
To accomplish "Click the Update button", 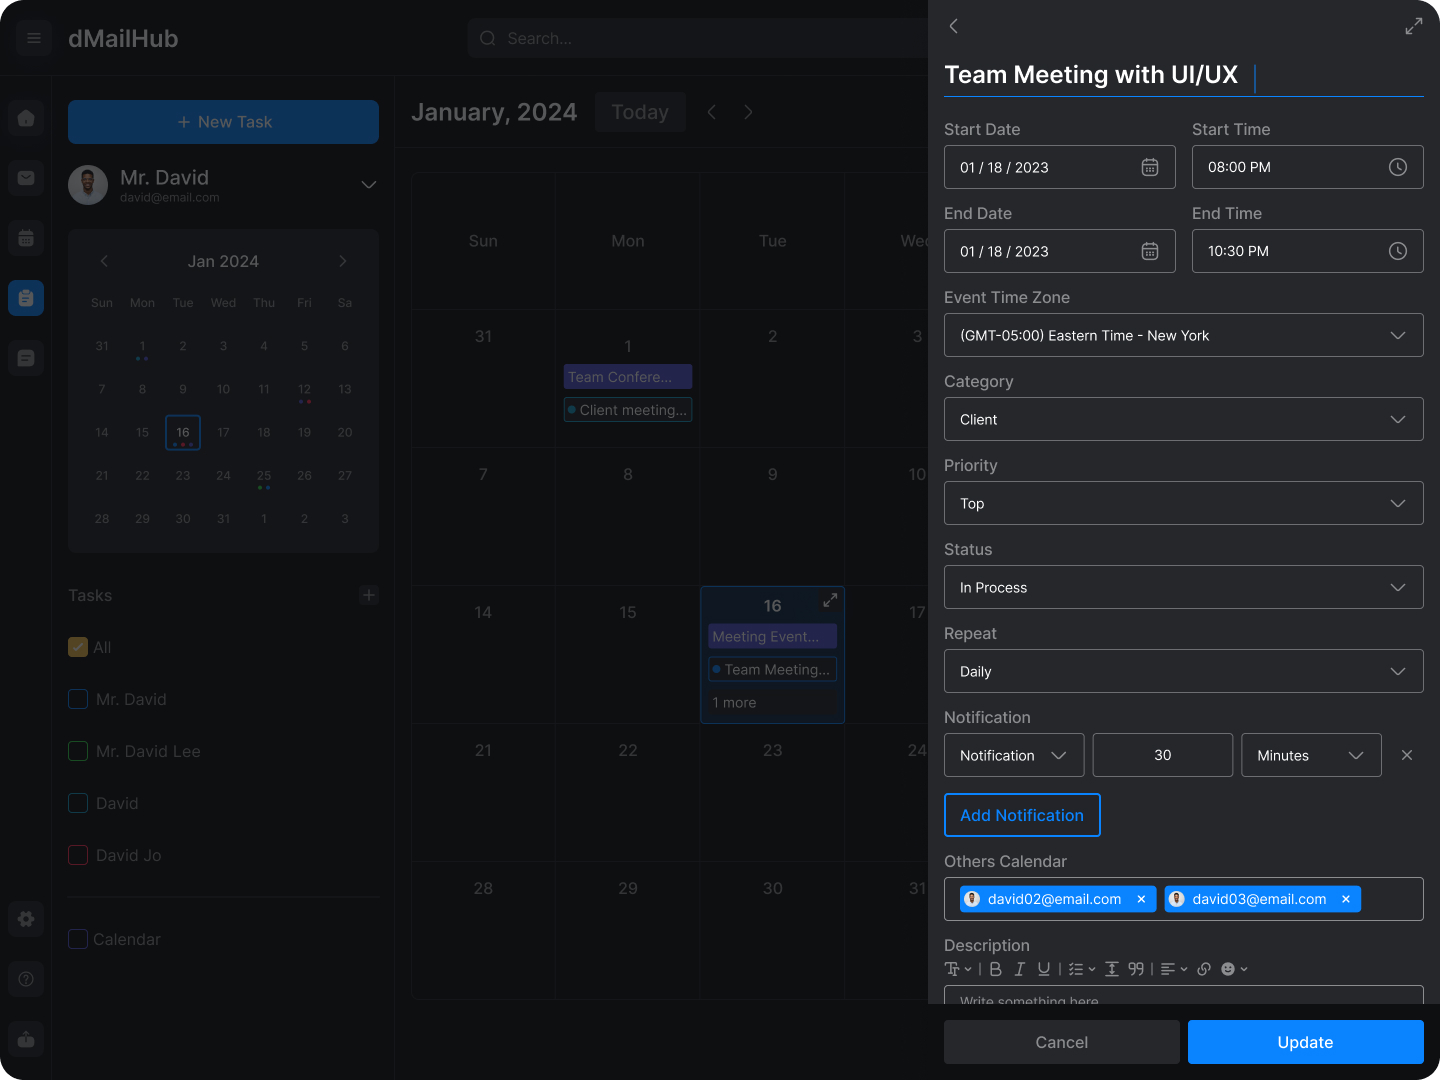I will point(1306,1042).
